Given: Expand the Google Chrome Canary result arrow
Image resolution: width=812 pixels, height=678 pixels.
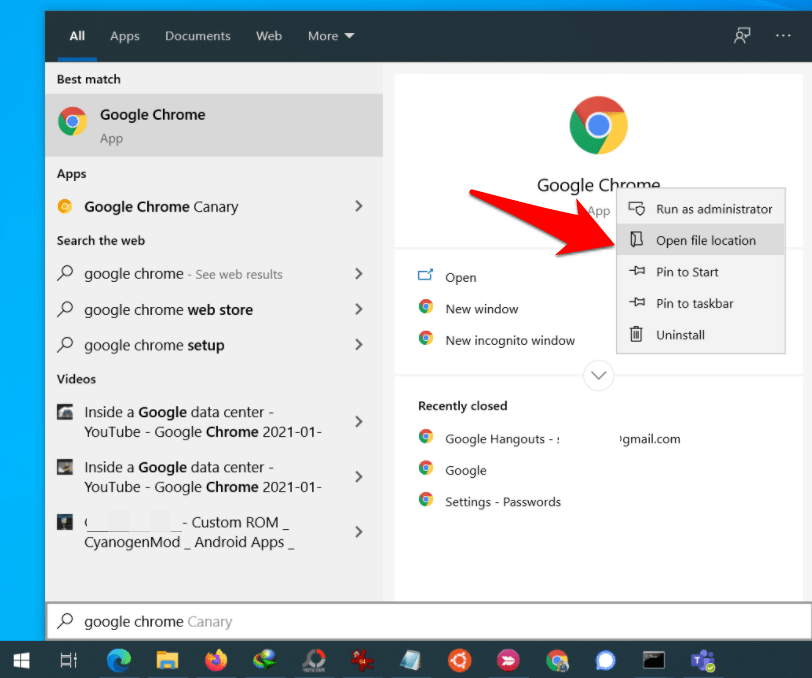Looking at the screenshot, I should (x=358, y=207).
